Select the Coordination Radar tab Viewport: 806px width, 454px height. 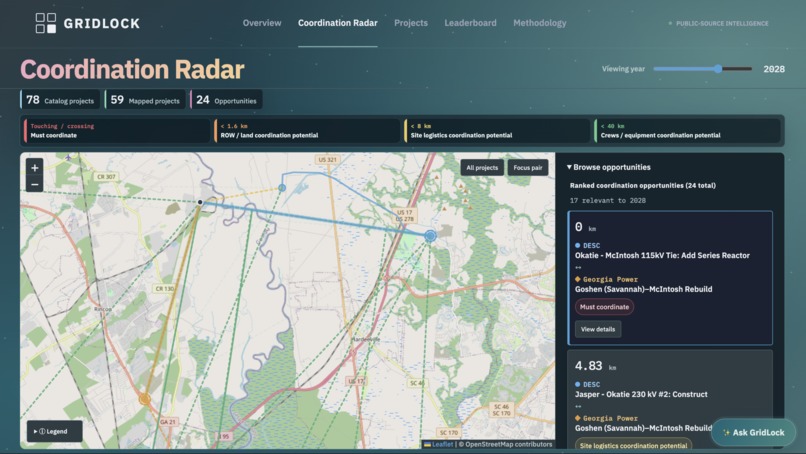(x=338, y=23)
